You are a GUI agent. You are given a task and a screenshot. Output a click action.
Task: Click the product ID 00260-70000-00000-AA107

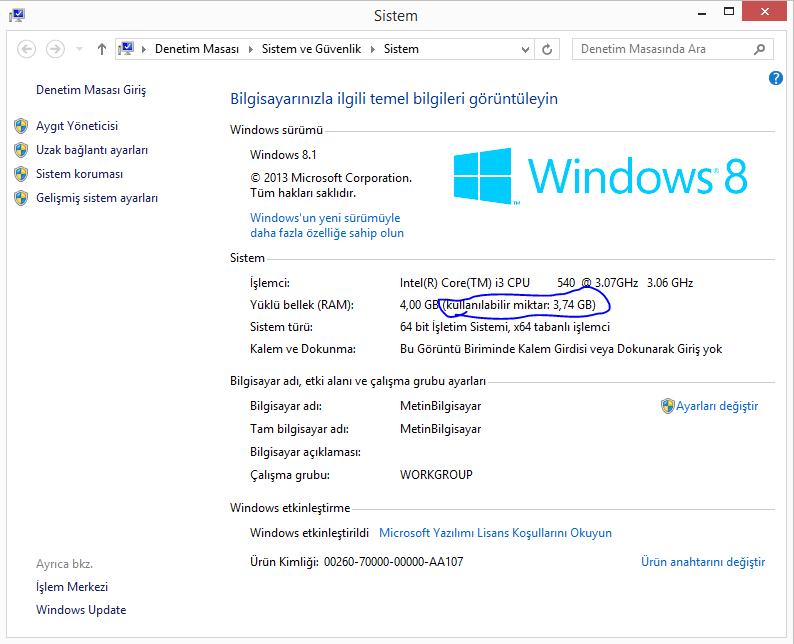pyautogui.click(x=393, y=562)
